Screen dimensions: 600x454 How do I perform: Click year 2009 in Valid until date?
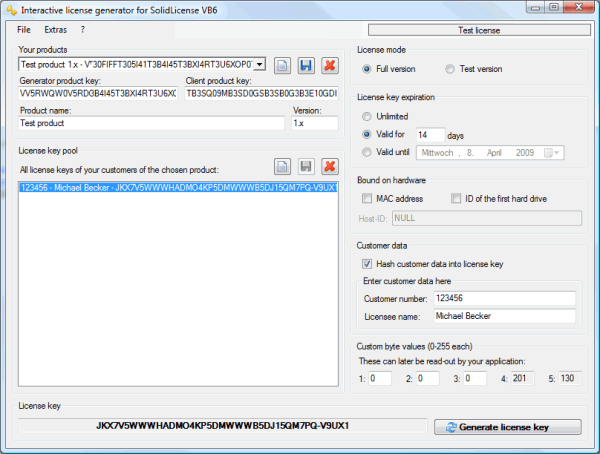[x=525, y=153]
